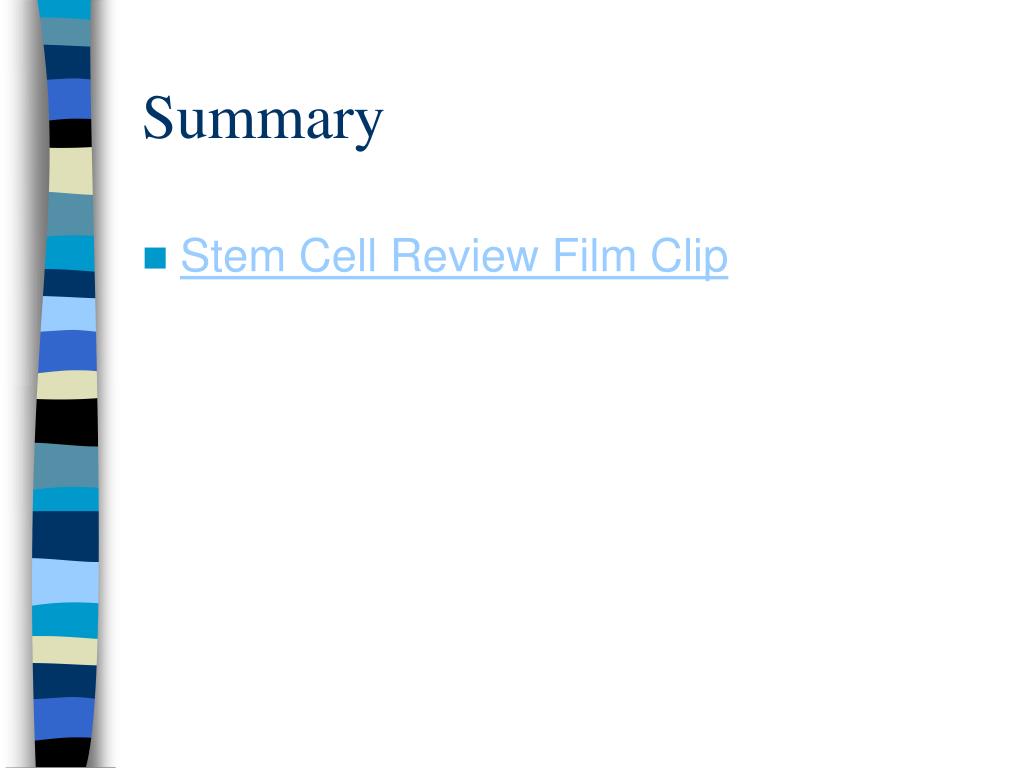The height and width of the screenshot is (768, 1024).
Task: Click tall navy segment between cyan and light blue
Action: [x=65, y=537]
